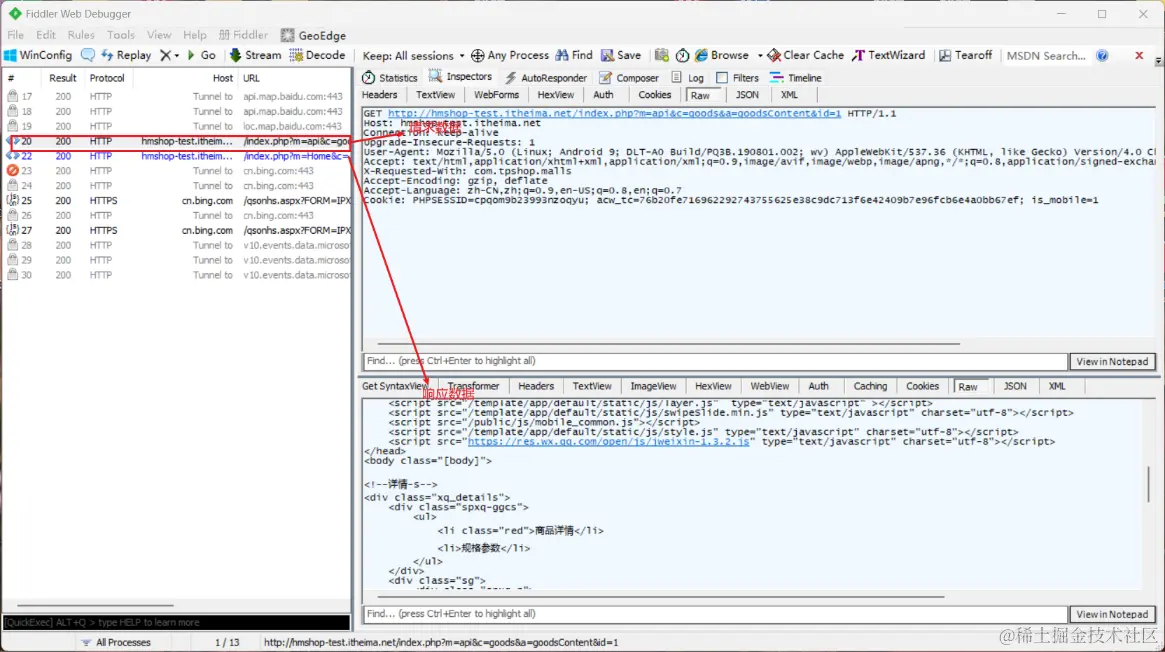The image size is (1165, 652).
Task: Open WinConfig from the toolbar
Action: pos(38,55)
